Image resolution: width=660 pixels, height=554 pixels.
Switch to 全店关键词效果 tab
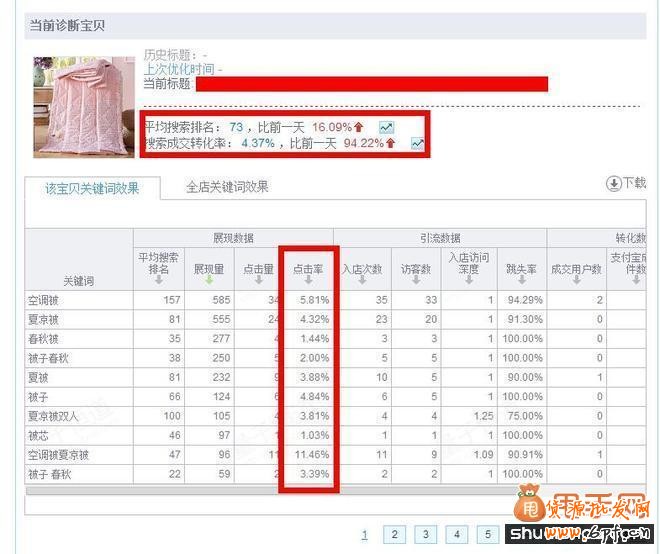pos(227,187)
